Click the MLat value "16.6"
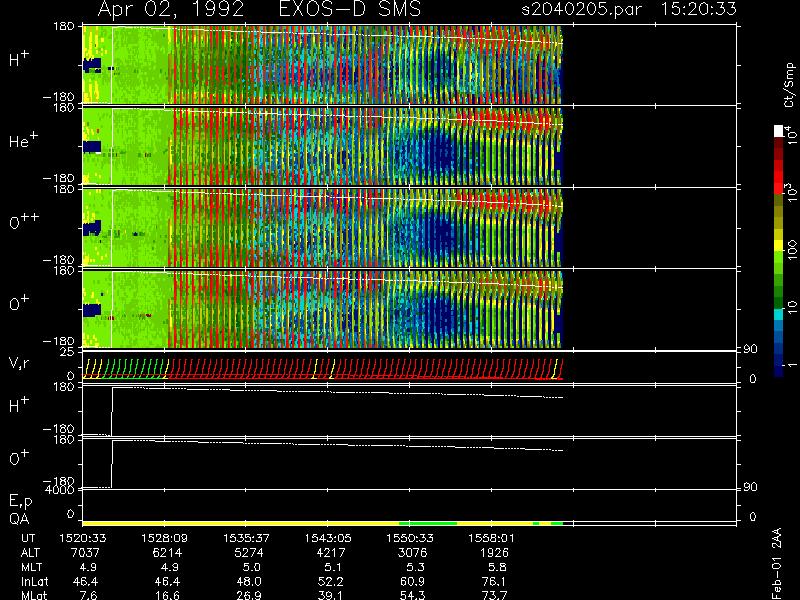Viewport: 800px width, 600px height. (x=167, y=595)
